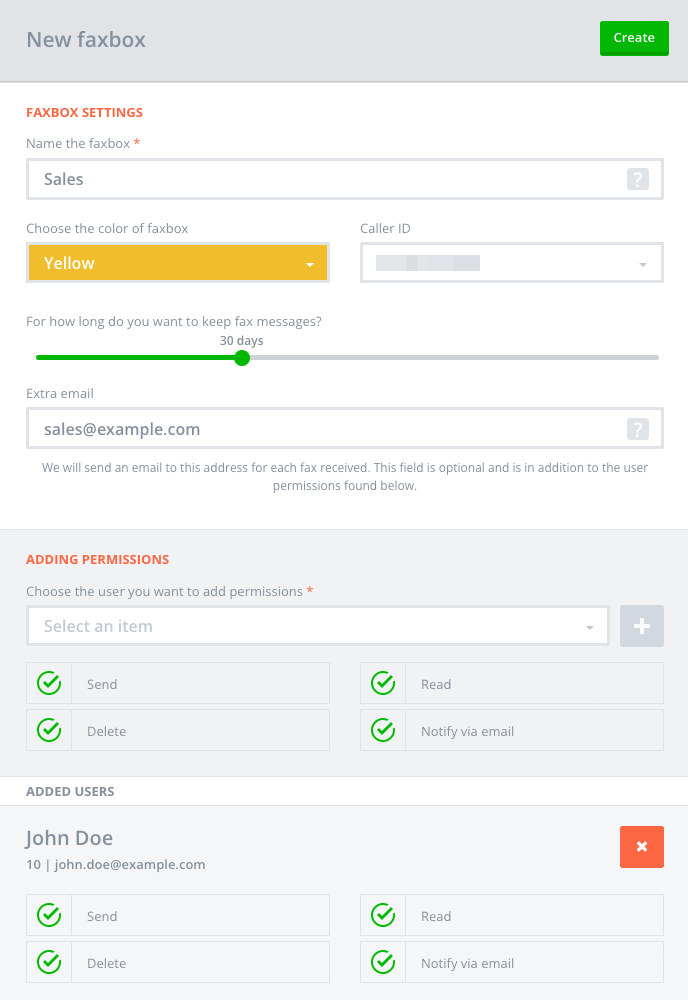688x1000 pixels.
Task: Click the help icon in faxbox name field
Action: click(638, 180)
